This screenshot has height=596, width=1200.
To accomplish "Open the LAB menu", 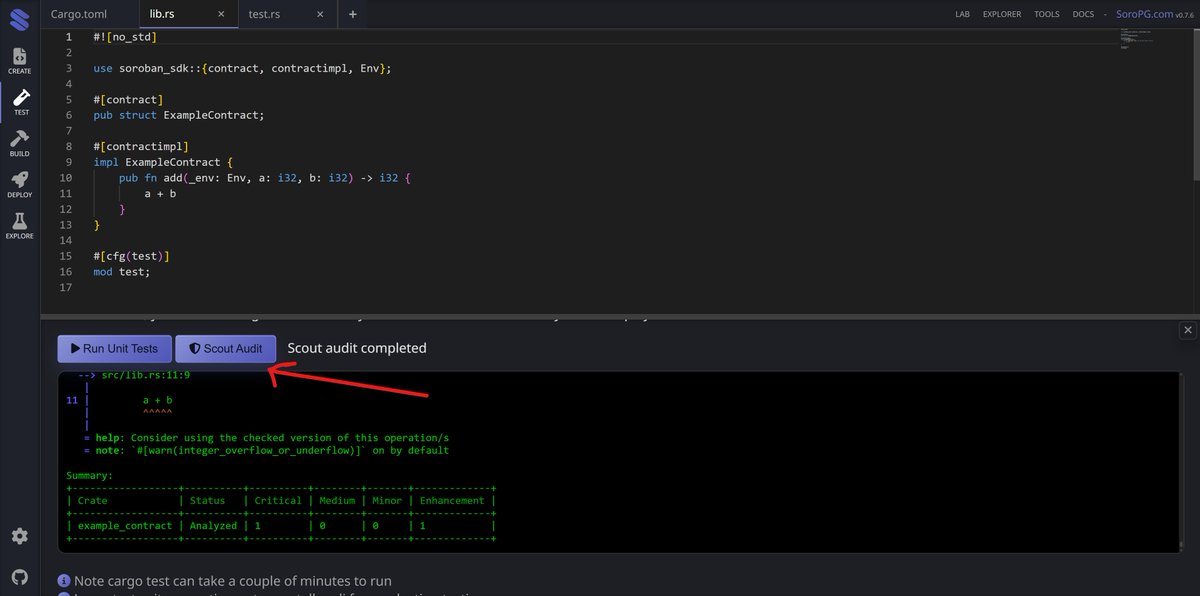I will (962, 14).
